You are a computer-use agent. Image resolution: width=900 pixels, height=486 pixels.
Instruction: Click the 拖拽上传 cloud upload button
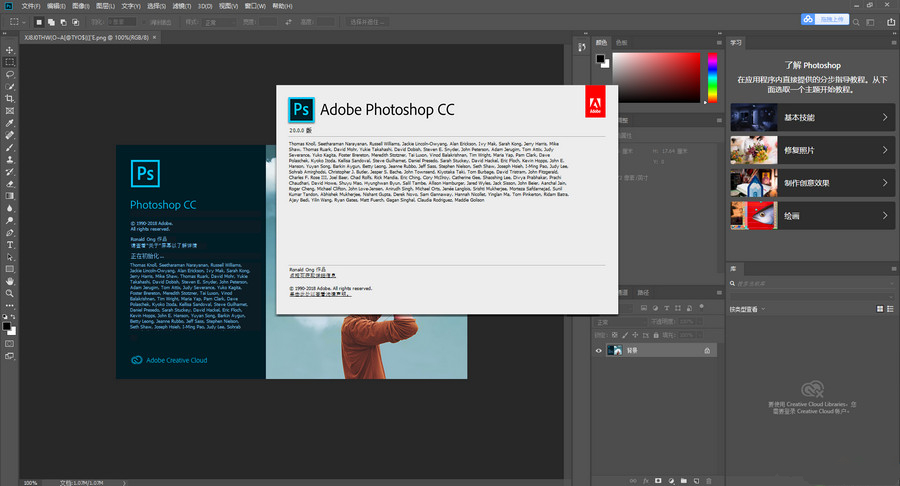pos(832,19)
